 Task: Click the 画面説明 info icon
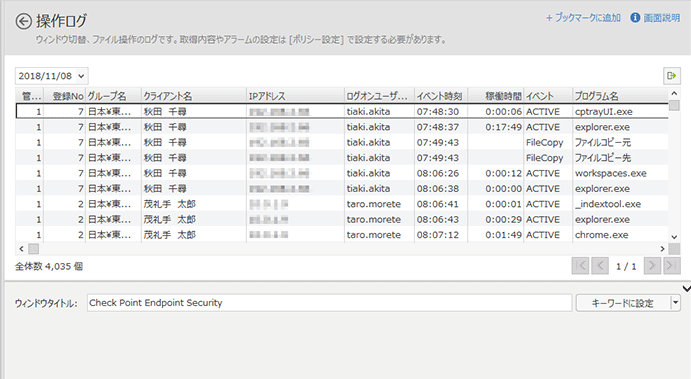(635, 18)
